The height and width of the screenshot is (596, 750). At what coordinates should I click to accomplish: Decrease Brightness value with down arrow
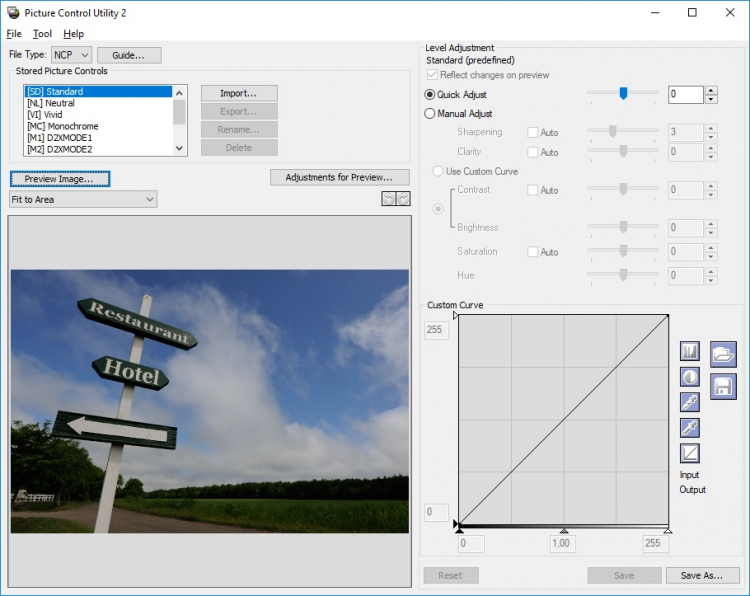[x=711, y=232]
